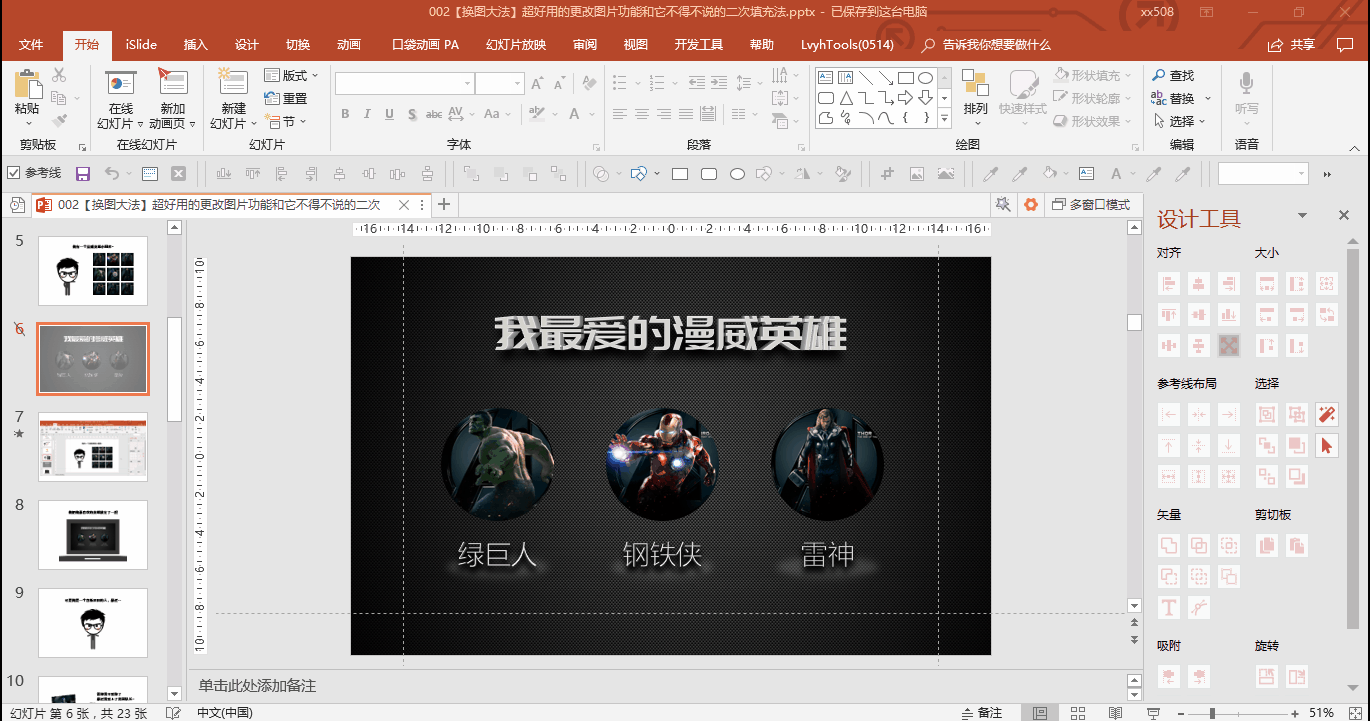Viewport: 1370px width, 721px height.
Task: Click the save floppy disk icon
Action: coord(83,173)
